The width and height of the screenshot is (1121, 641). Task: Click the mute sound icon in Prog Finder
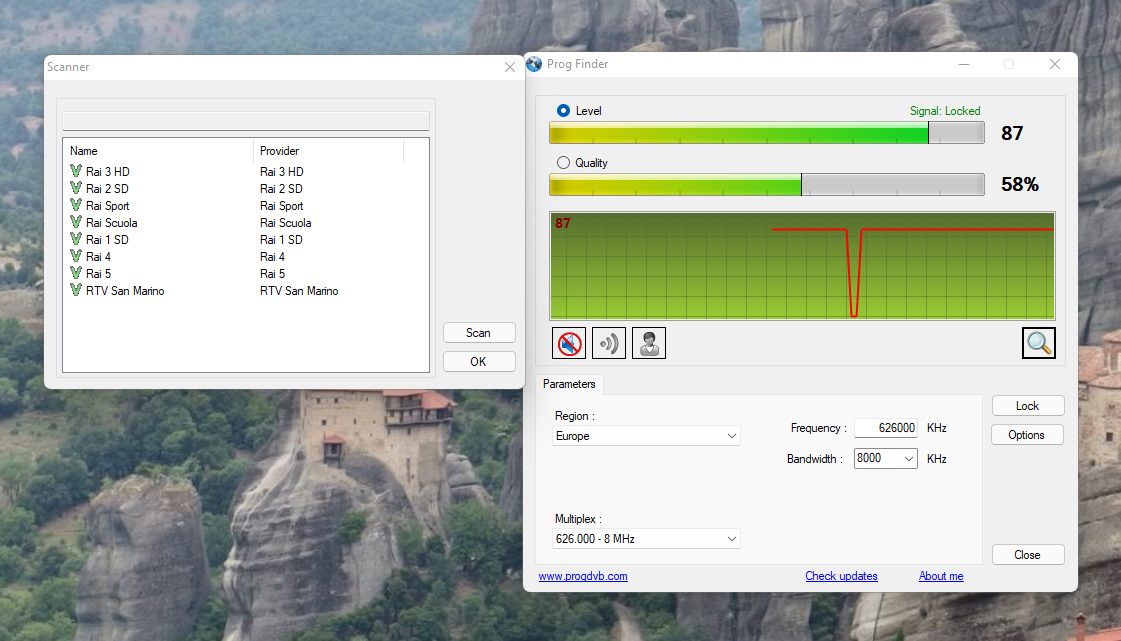coord(569,343)
